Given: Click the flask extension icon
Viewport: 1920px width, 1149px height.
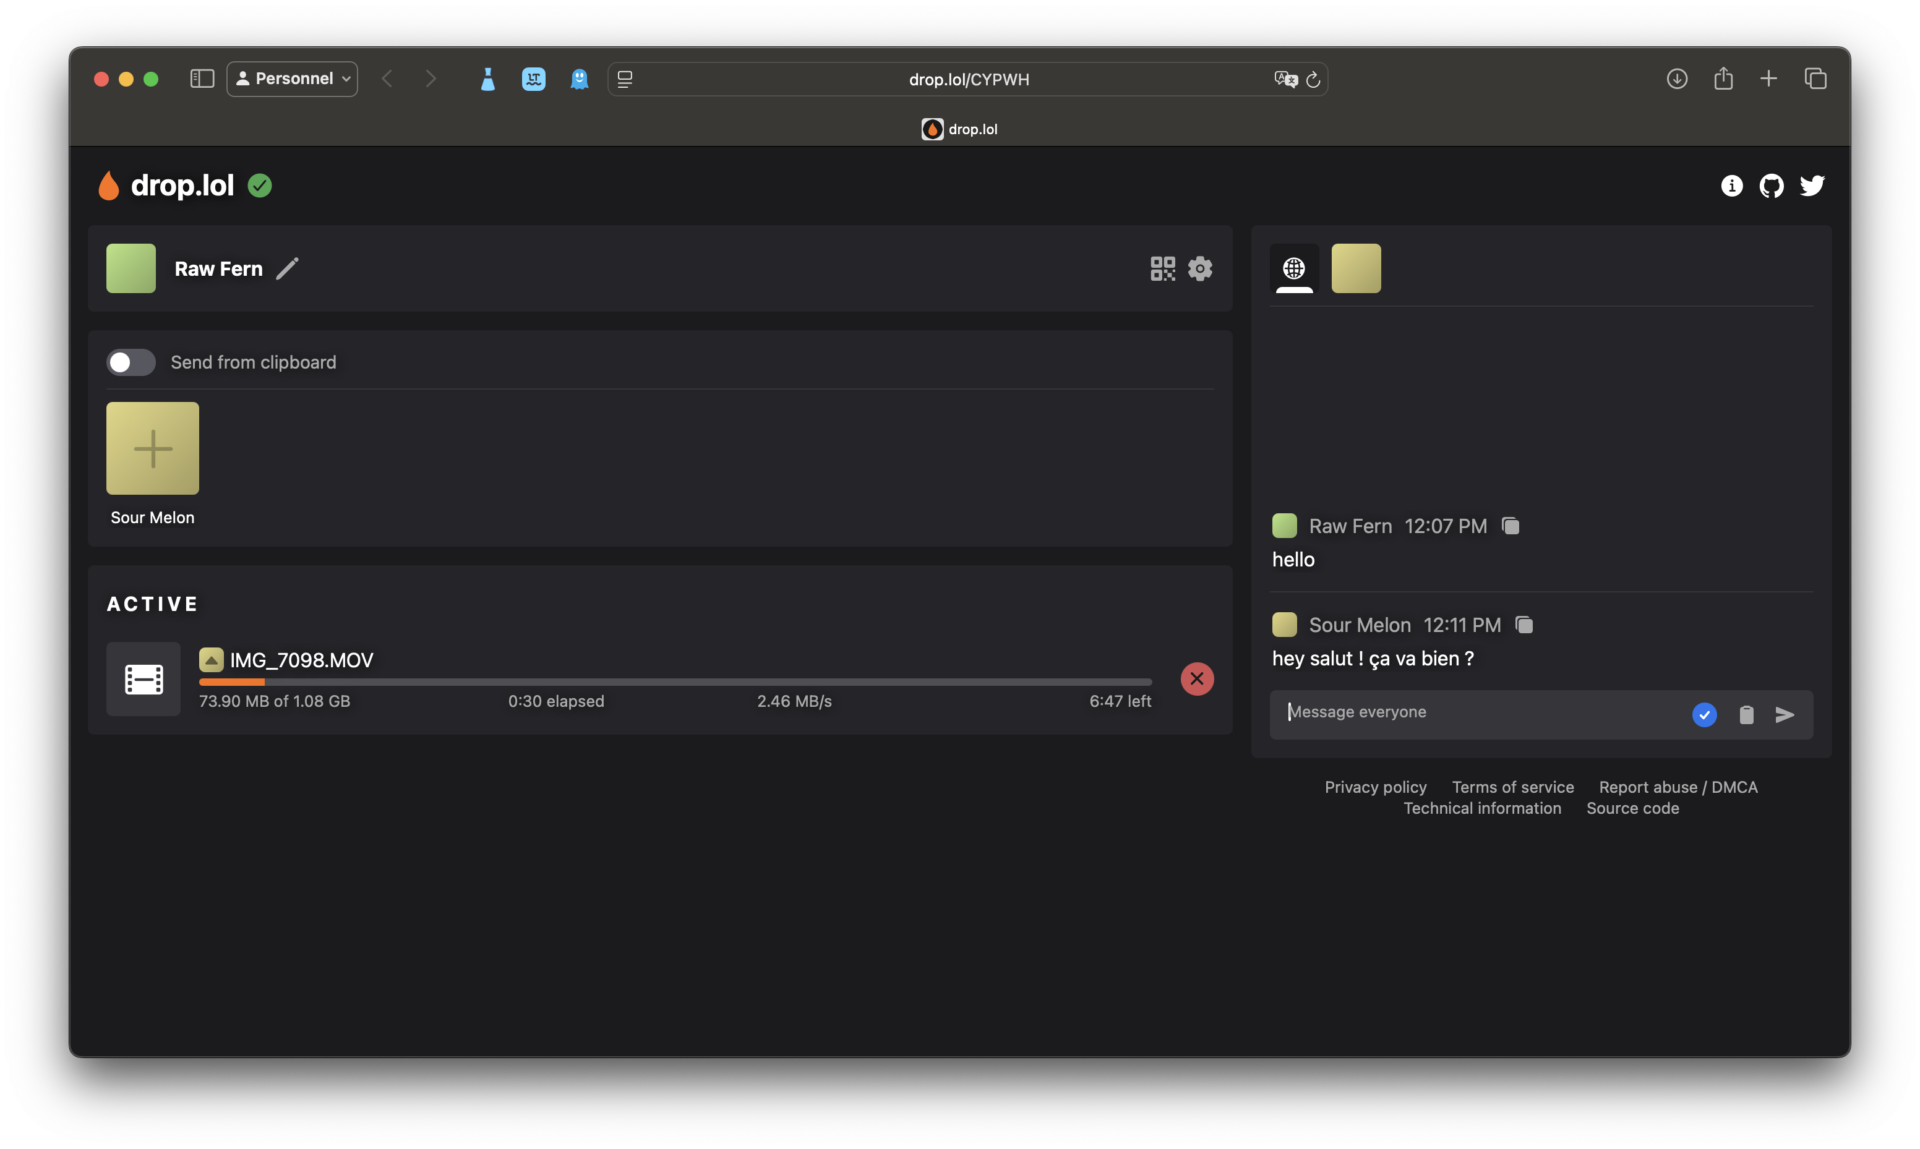Looking at the screenshot, I should [487, 79].
